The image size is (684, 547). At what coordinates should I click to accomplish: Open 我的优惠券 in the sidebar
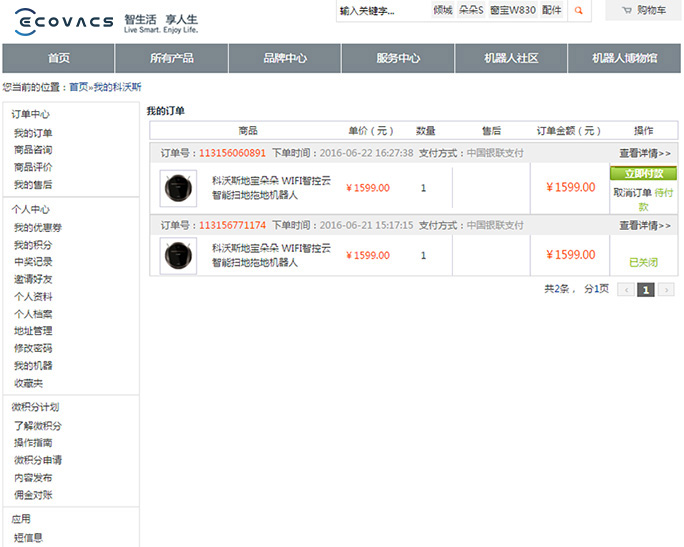click(38, 227)
